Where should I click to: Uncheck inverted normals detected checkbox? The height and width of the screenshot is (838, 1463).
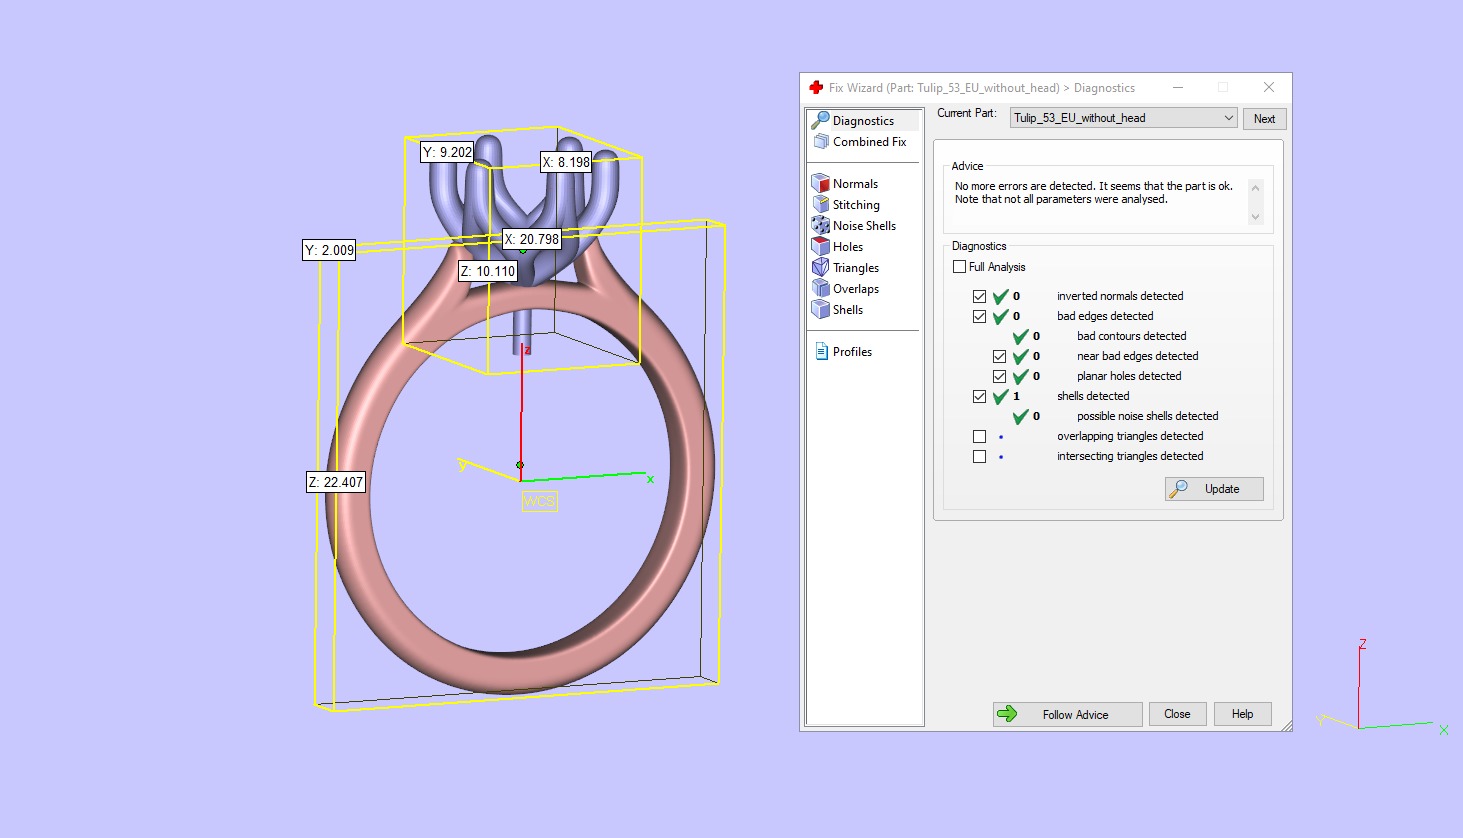pos(980,297)
